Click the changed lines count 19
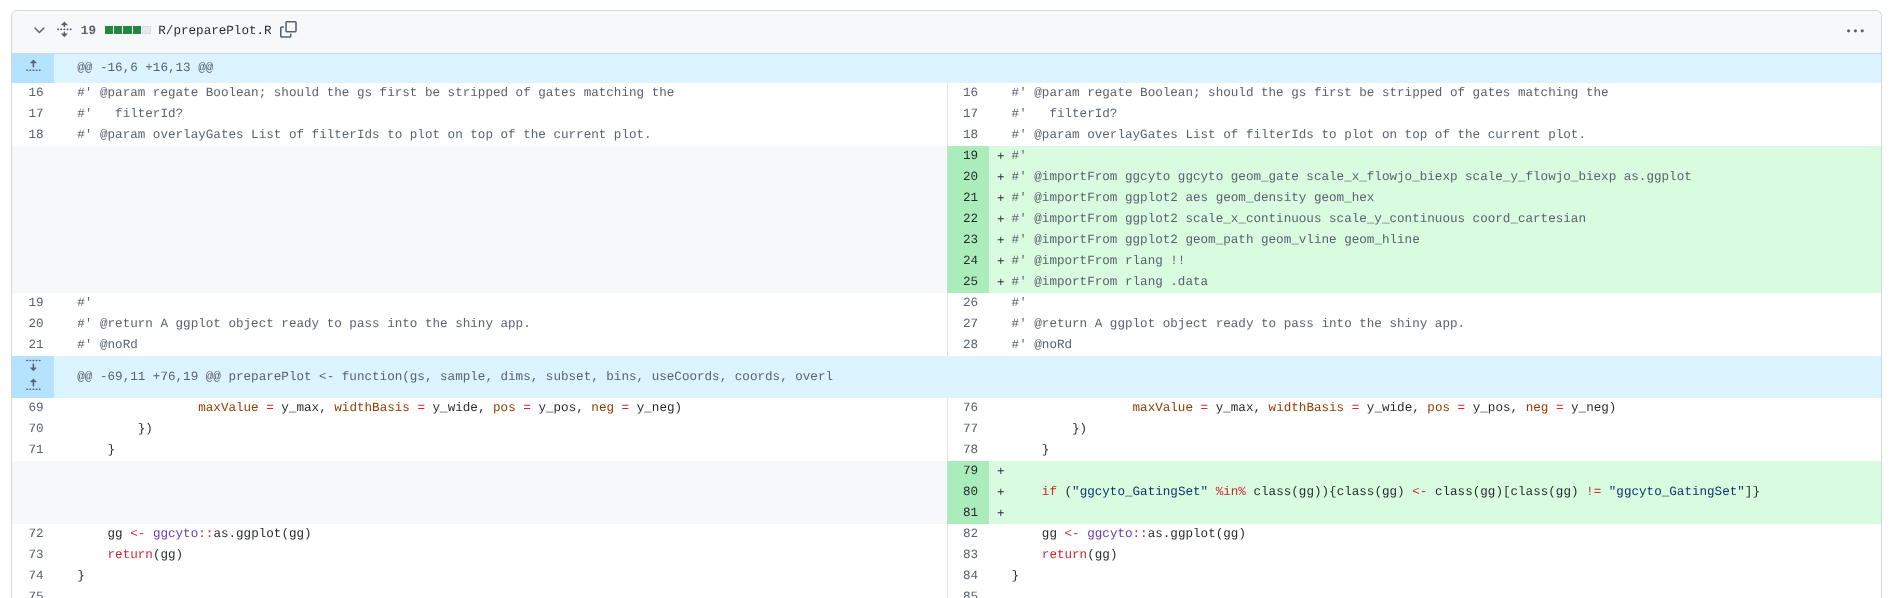 [88, 31]
